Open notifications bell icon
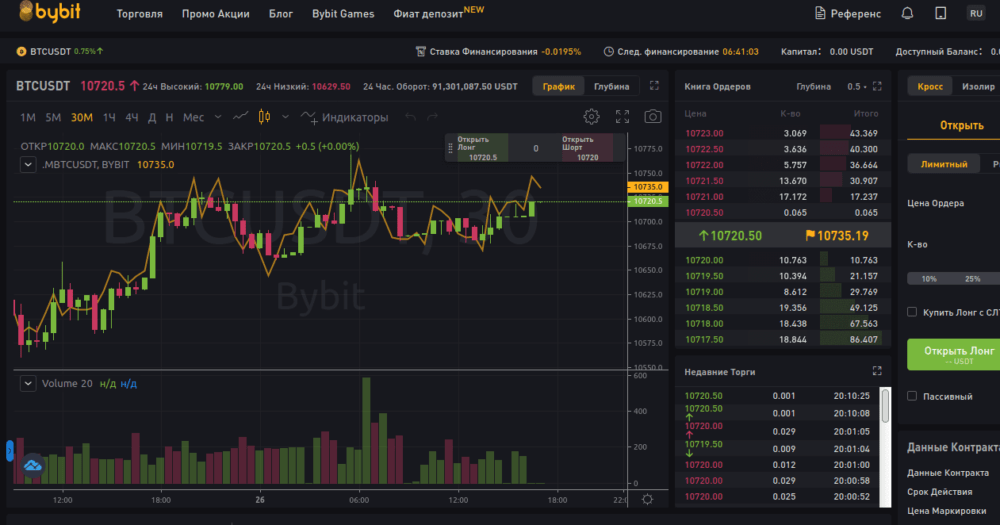The image size is (1000, 525). tap(907, 14)
